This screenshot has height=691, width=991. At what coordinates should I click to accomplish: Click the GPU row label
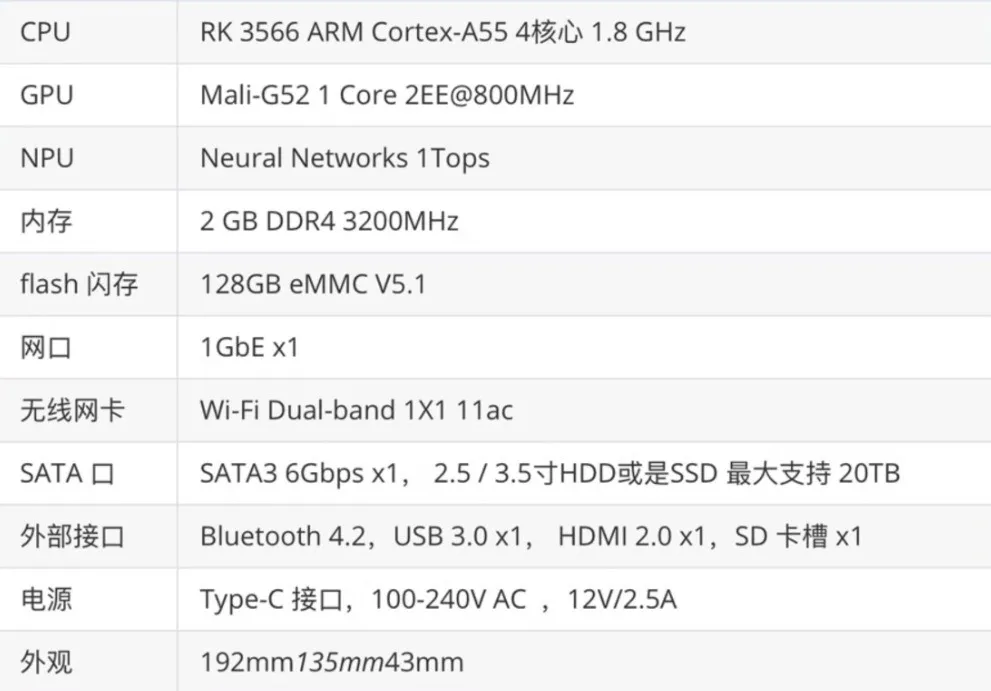tap(46, 95)
